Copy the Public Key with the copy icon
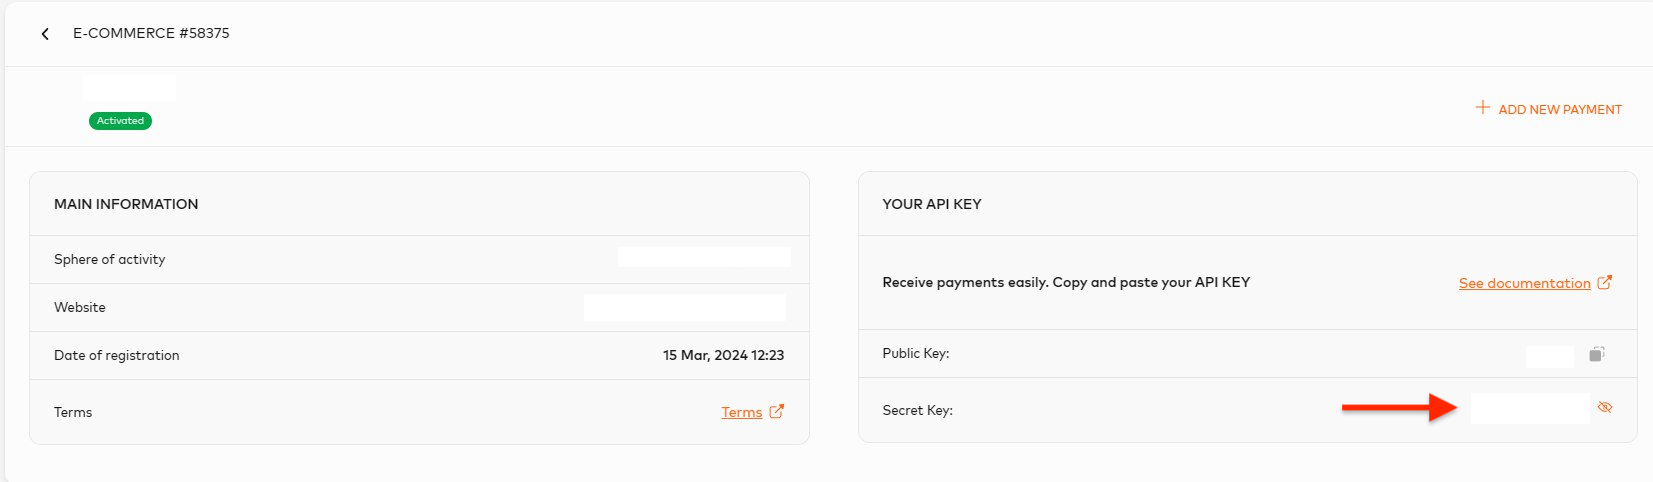 tap(1597, 354)
